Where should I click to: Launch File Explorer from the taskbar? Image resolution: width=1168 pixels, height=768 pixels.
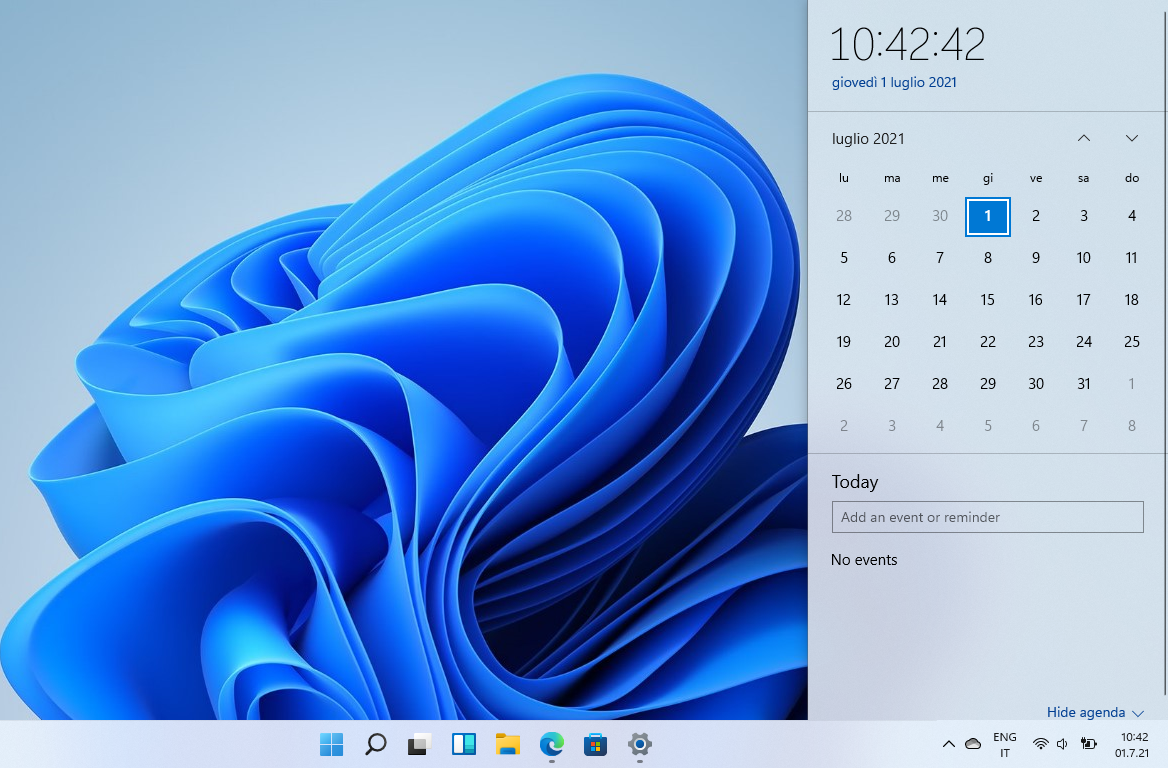[507, 743]
